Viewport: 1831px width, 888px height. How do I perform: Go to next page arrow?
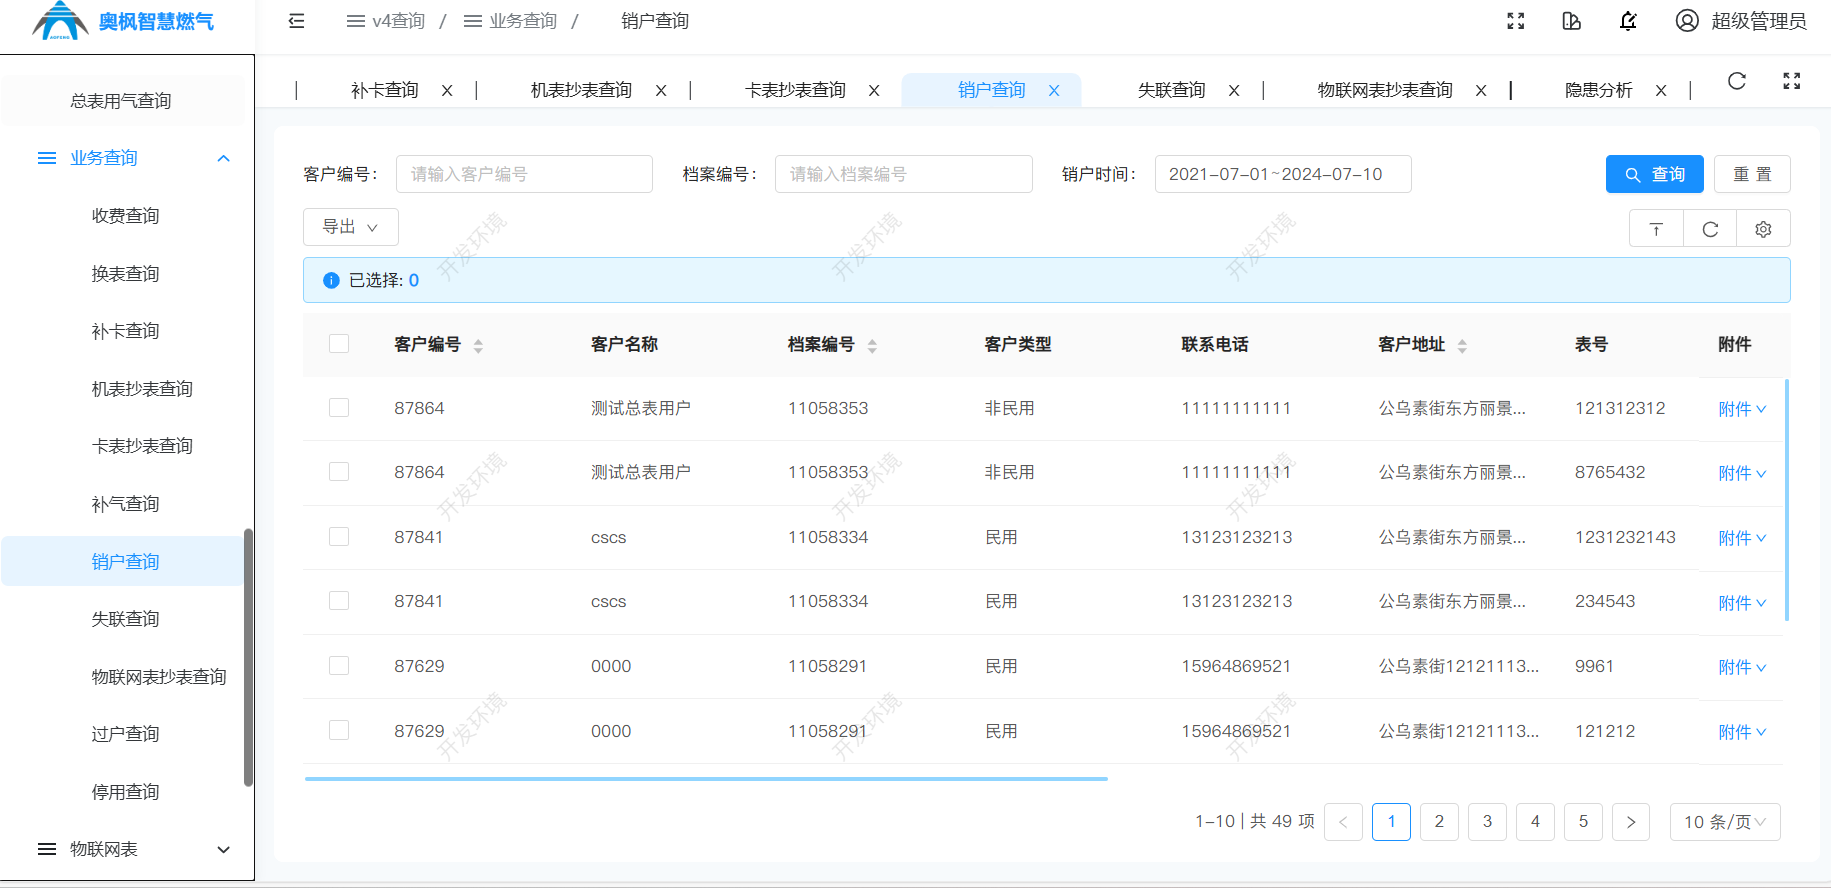click(1631, 822)
